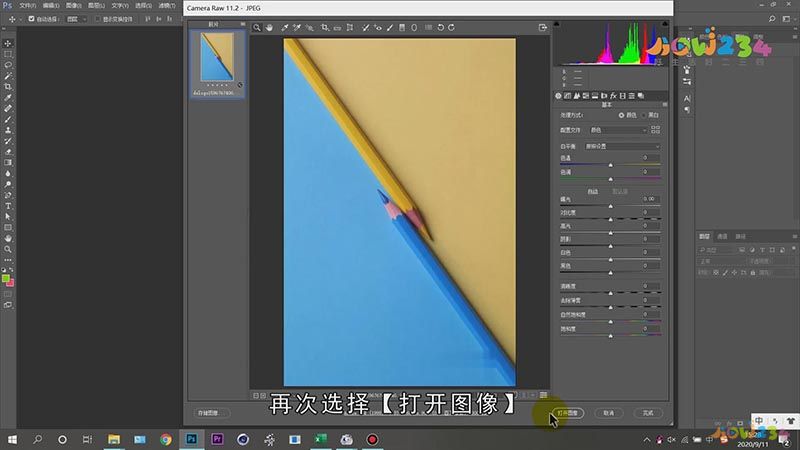Click the 存储图像 (Save Image) button

[212, 413]
